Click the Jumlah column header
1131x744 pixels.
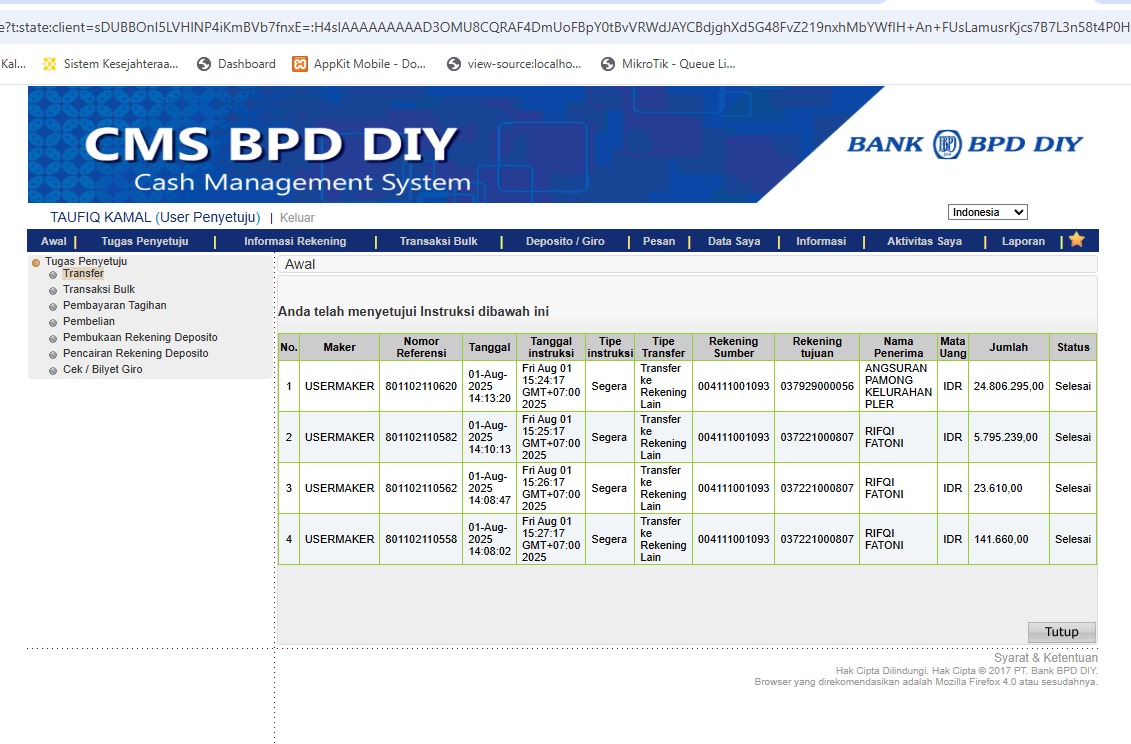1008,347
